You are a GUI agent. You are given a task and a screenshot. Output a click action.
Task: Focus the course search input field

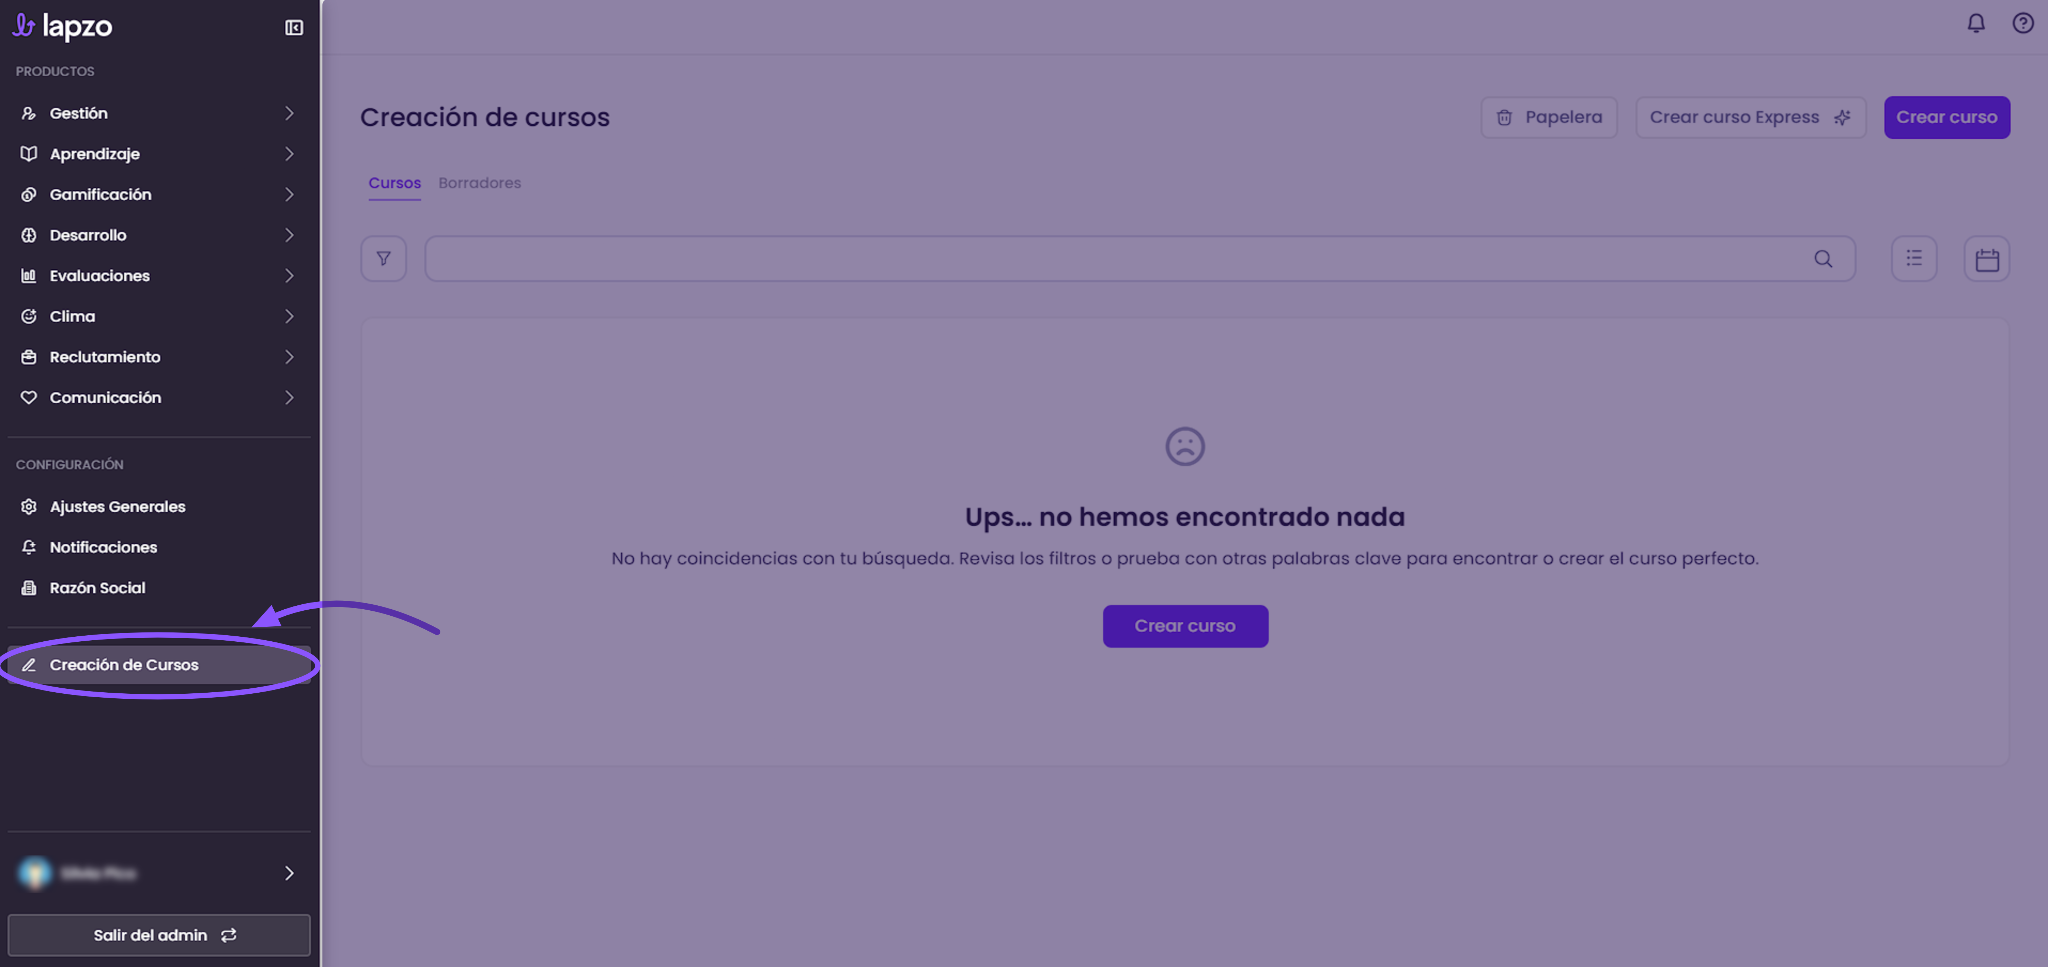click(x=1140, y=259)
